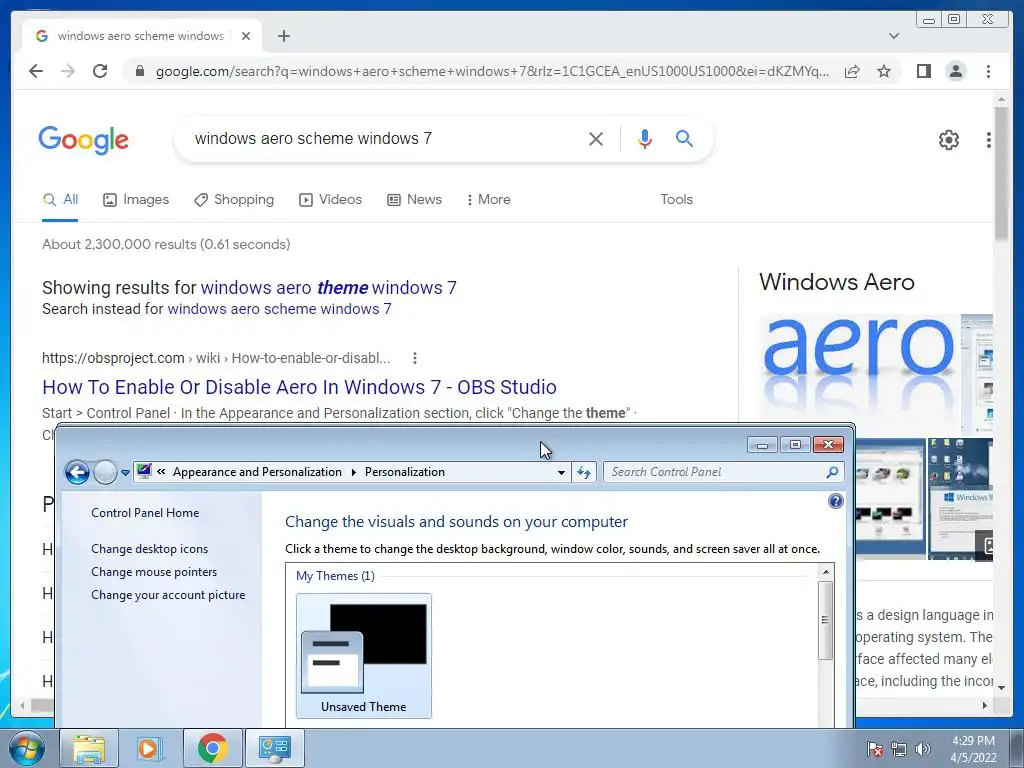Click themes list scroll up arrow
Image resolution: width=1024 pixels, height=768 pixels.
825,572
